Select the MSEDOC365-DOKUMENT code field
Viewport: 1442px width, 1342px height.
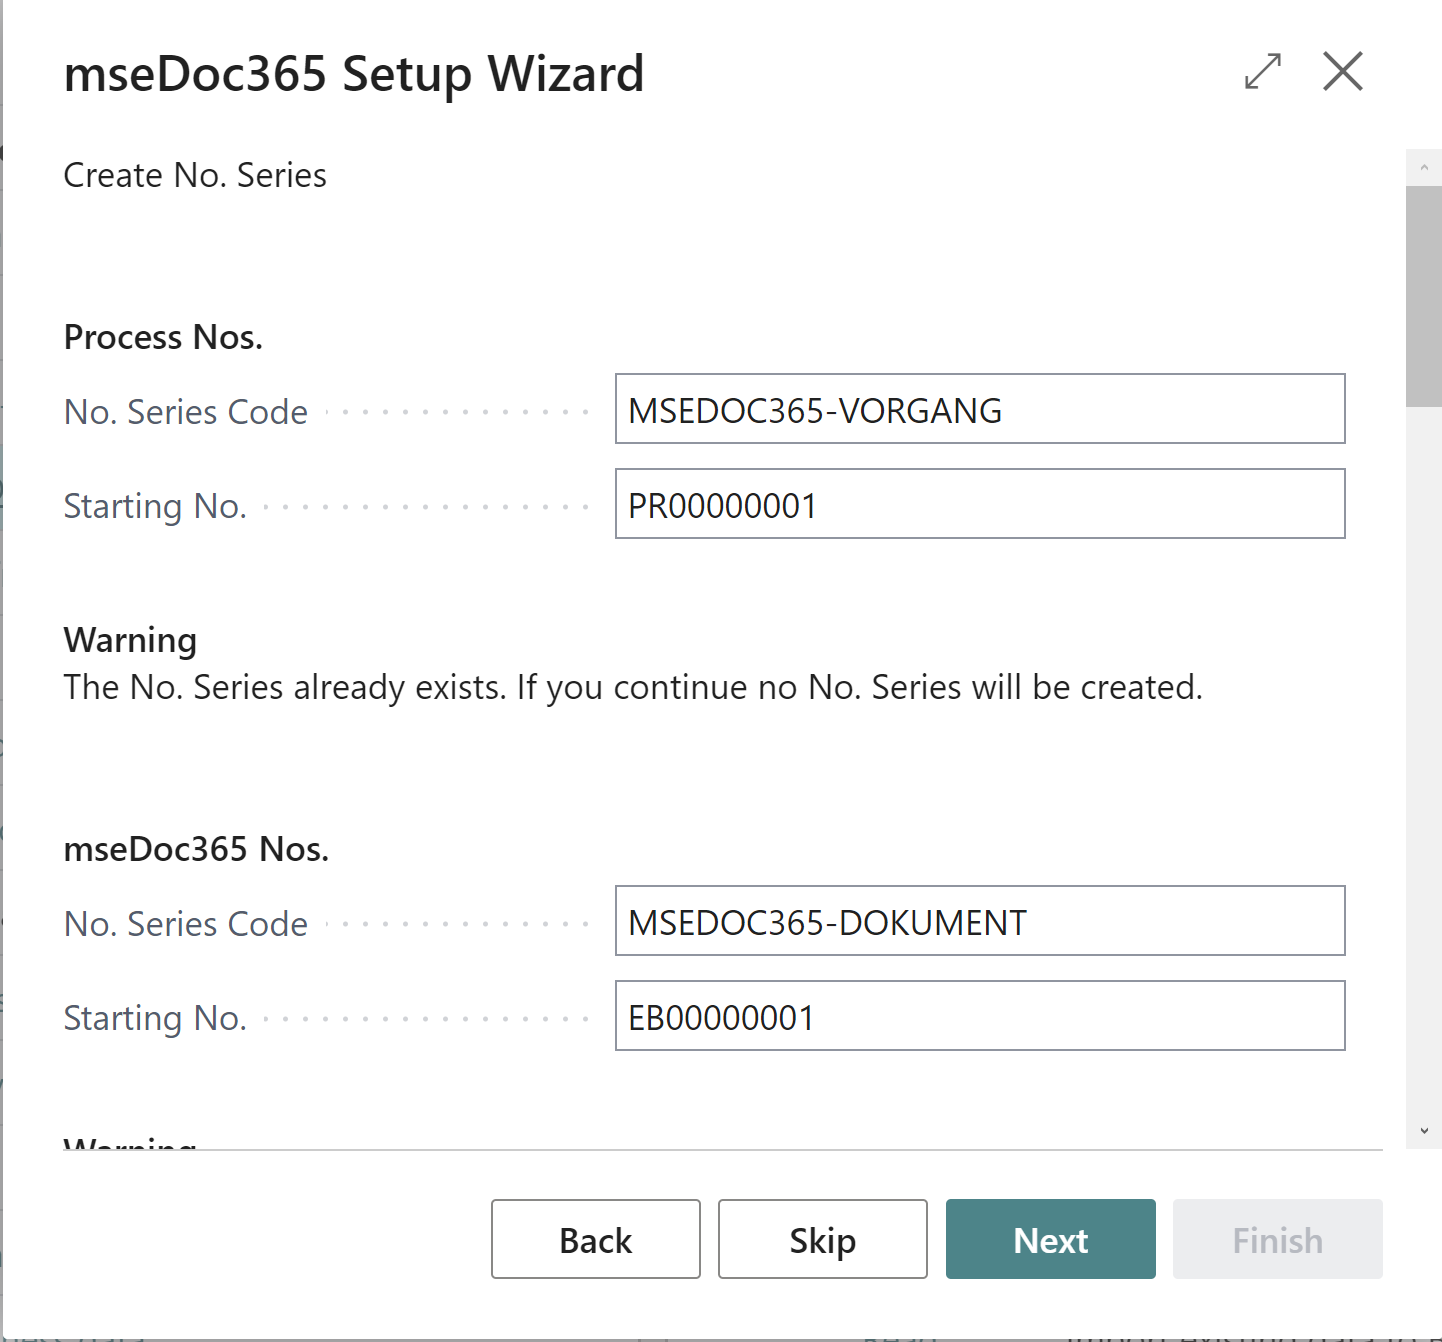[x=980, y=921]
